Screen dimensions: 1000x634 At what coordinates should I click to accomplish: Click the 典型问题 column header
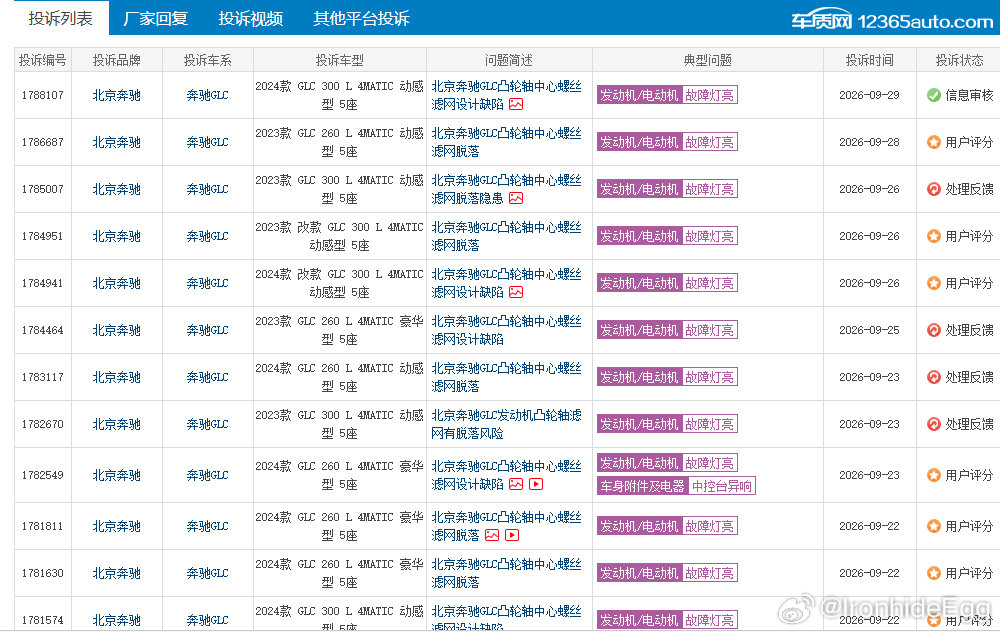coord(707,60)
